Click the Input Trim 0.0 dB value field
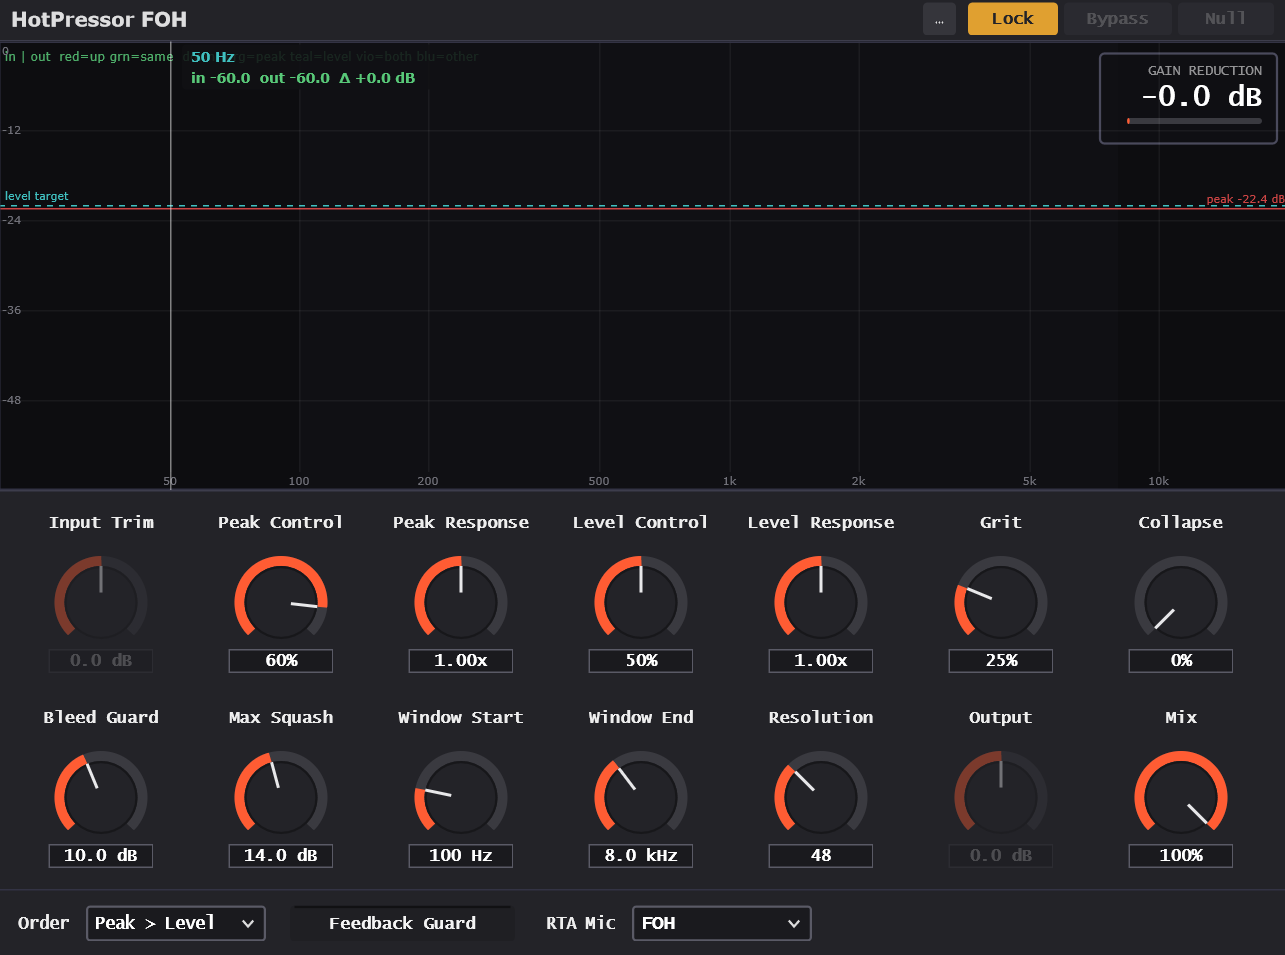Viewport: 1285px width, 955px height. point(101,660)
